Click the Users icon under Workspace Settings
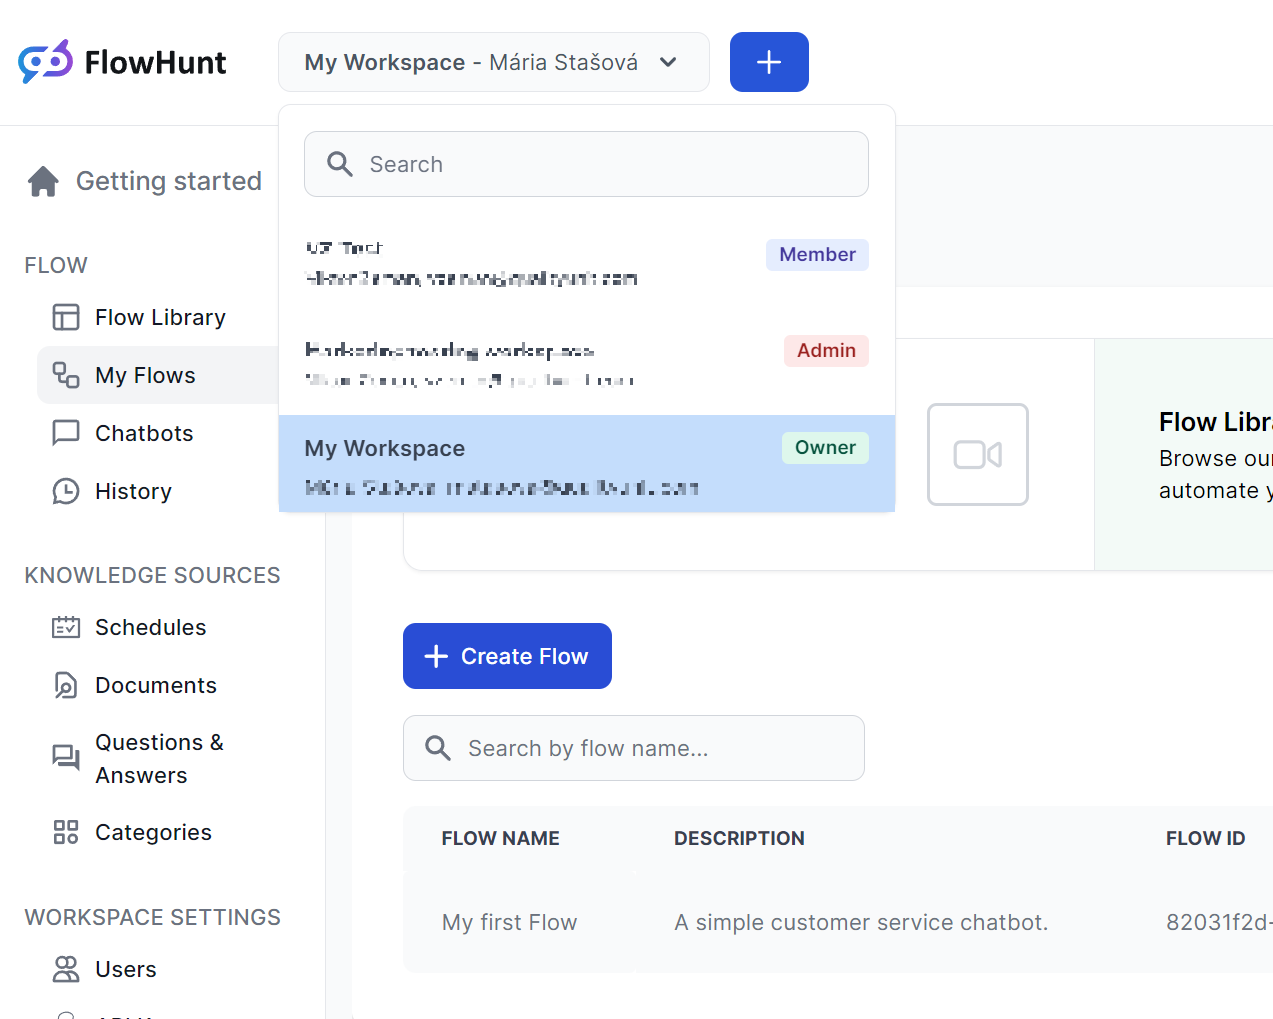This screenshot has width=1273, height=1019. pos(66,968)
